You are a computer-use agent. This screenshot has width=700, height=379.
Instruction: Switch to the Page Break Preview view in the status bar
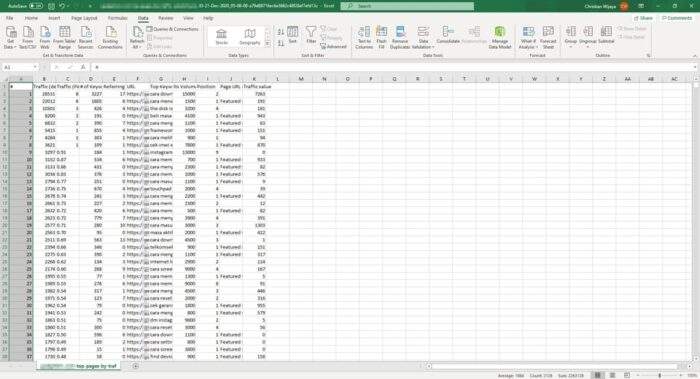click(x=627, y=375)
